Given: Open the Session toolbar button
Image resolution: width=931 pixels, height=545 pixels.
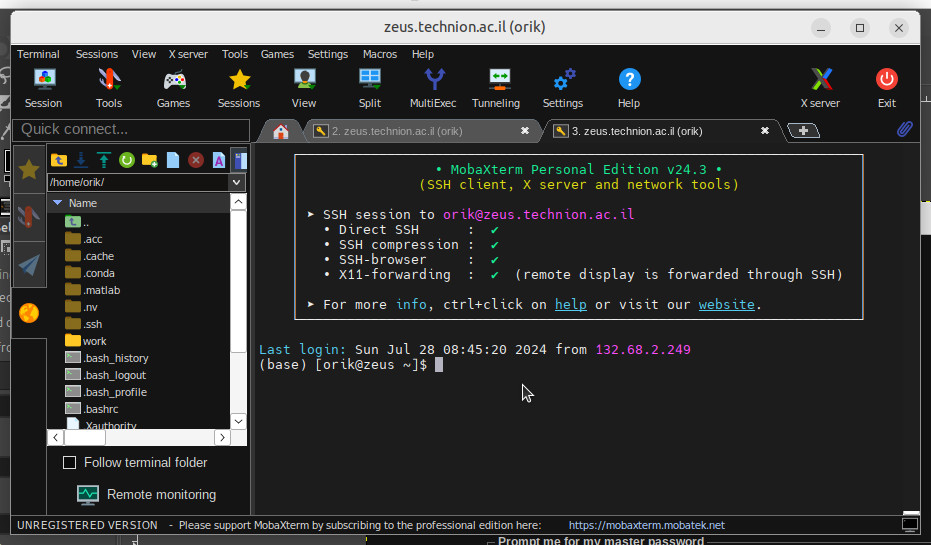Looking at the screenshot, I should [44, 87].
